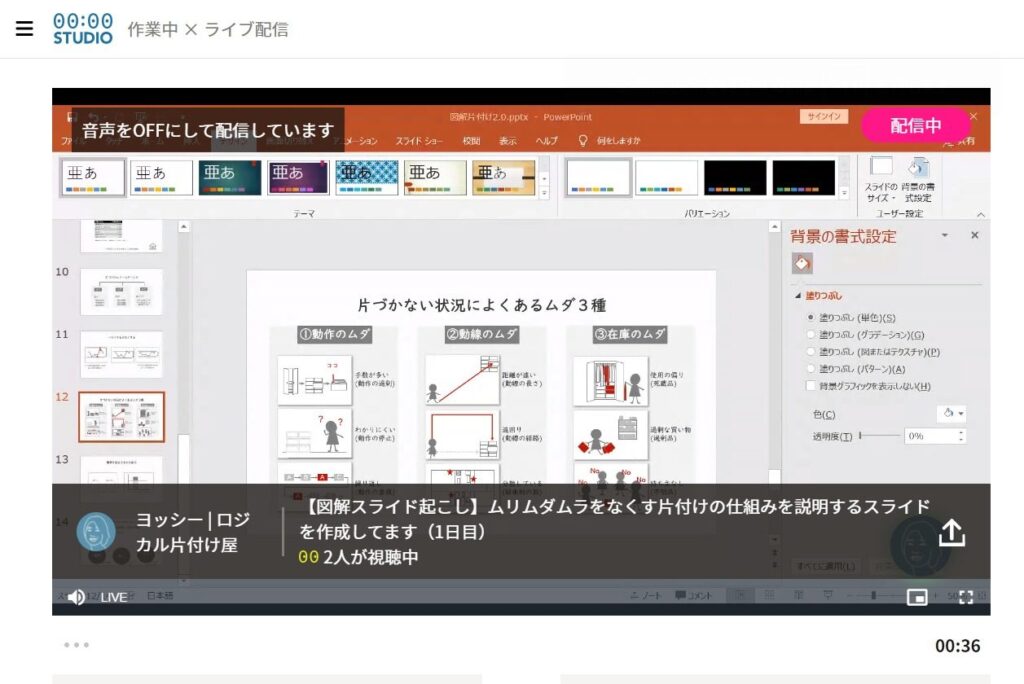Open the 校閲 ribbon tab
Image resolution: width=1024 pixels, height=684 pixels.
pyautogui.click(x=472, y=140)
